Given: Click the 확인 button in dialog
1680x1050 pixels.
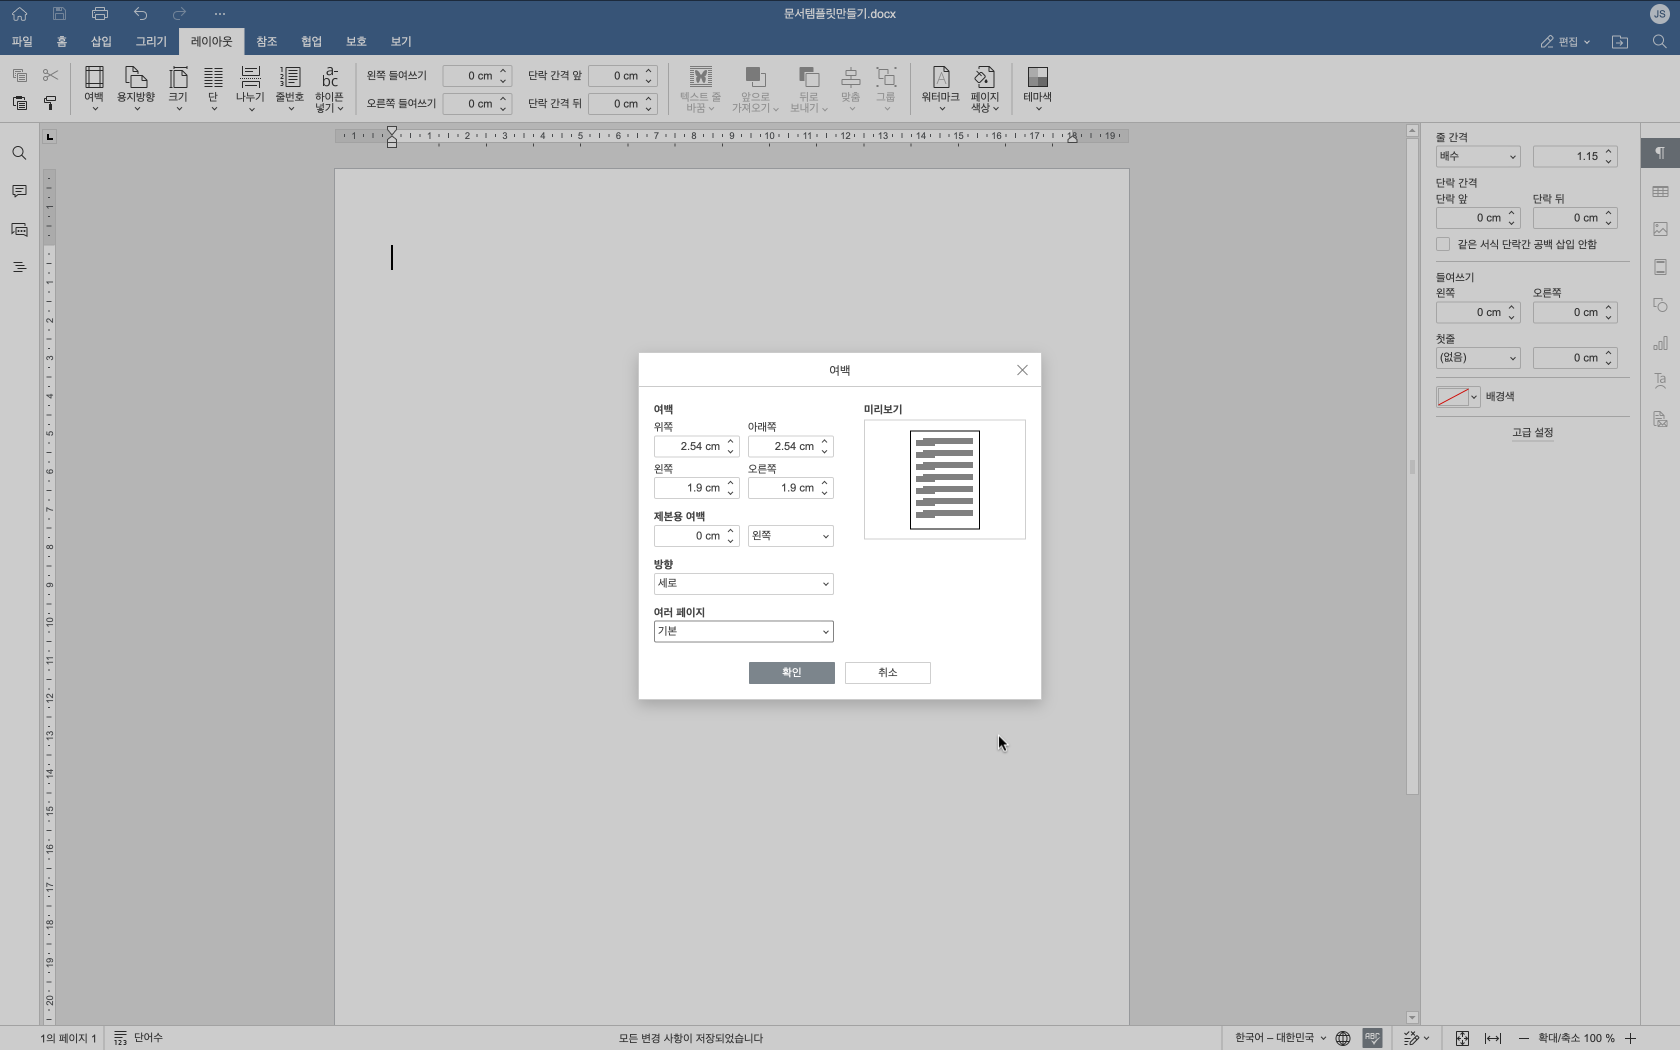Looking at the screenshot, I should [791, 673].
